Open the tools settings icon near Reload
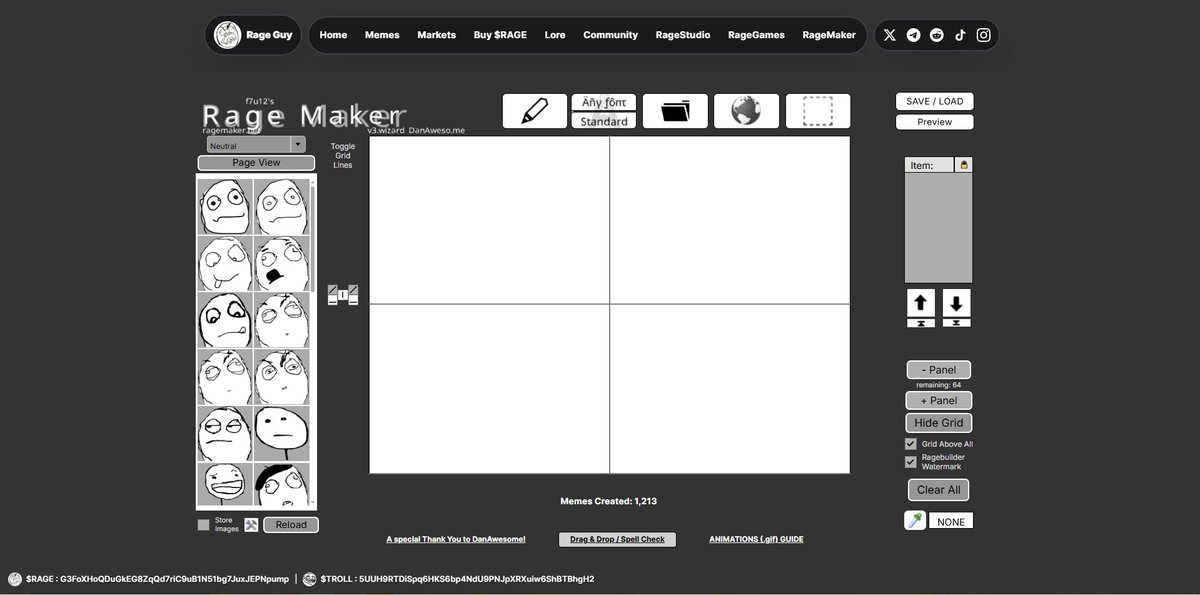Image resolution: width=1200 pixels, height=595 pixels. coord(252,525)
